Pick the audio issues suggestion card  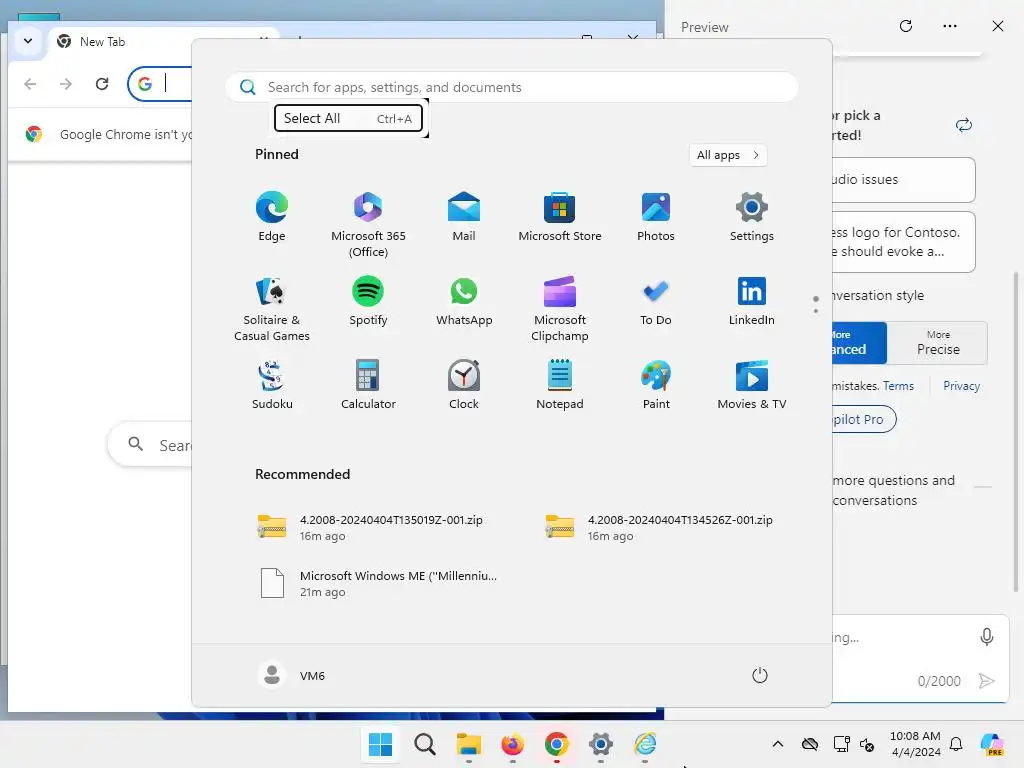tap(904, 180)
